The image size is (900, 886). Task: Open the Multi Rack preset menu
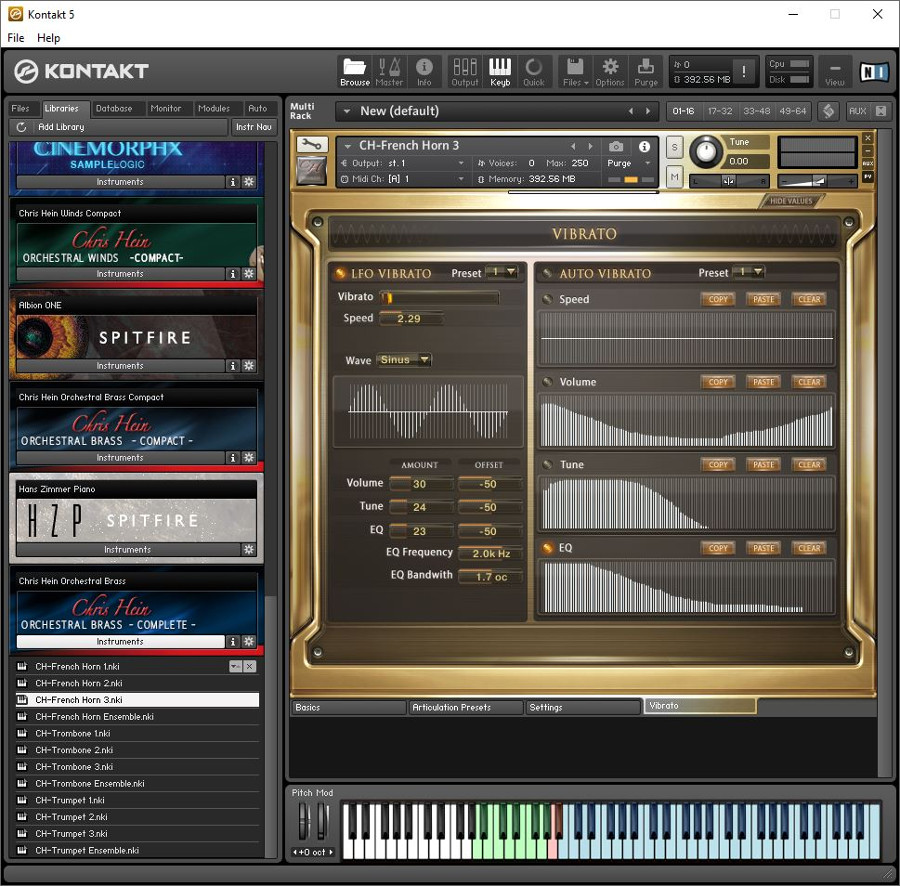click(x=347, y=111)
